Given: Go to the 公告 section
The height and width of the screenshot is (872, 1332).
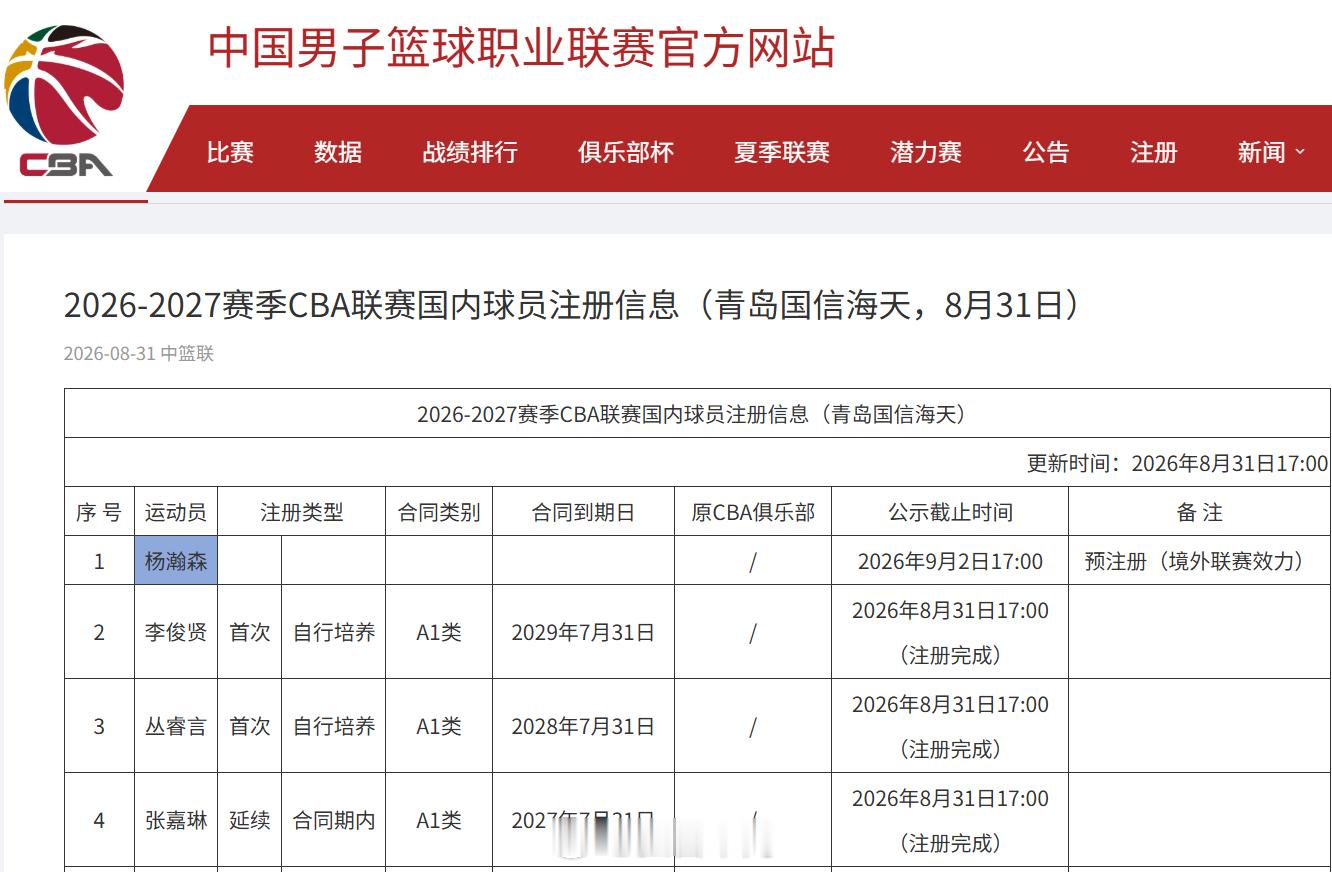Looking at the screenshot, I should [1046, 152].
